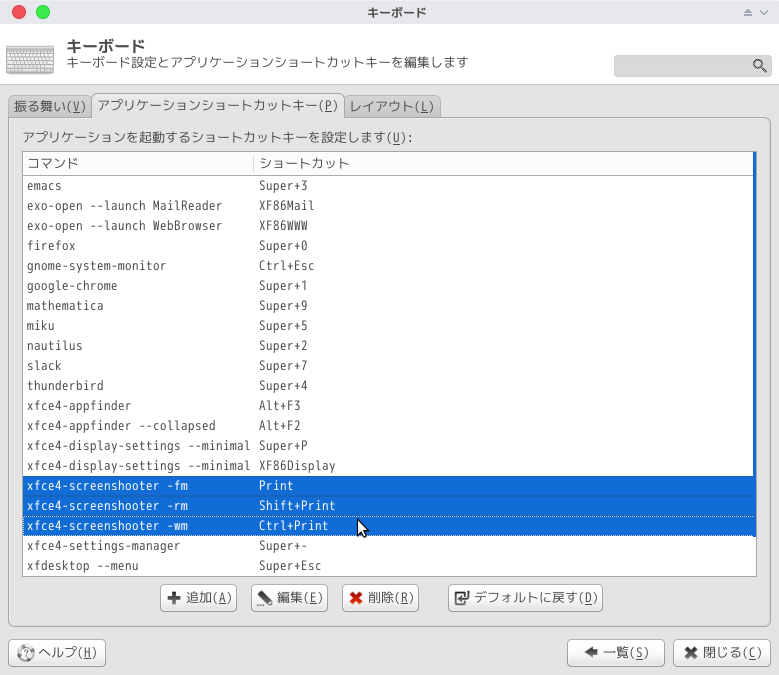Image resolution: width=779 pixels, height=675 pixels.
Task: Click the keyboard icon in header
Action: (x=30, y=60)
